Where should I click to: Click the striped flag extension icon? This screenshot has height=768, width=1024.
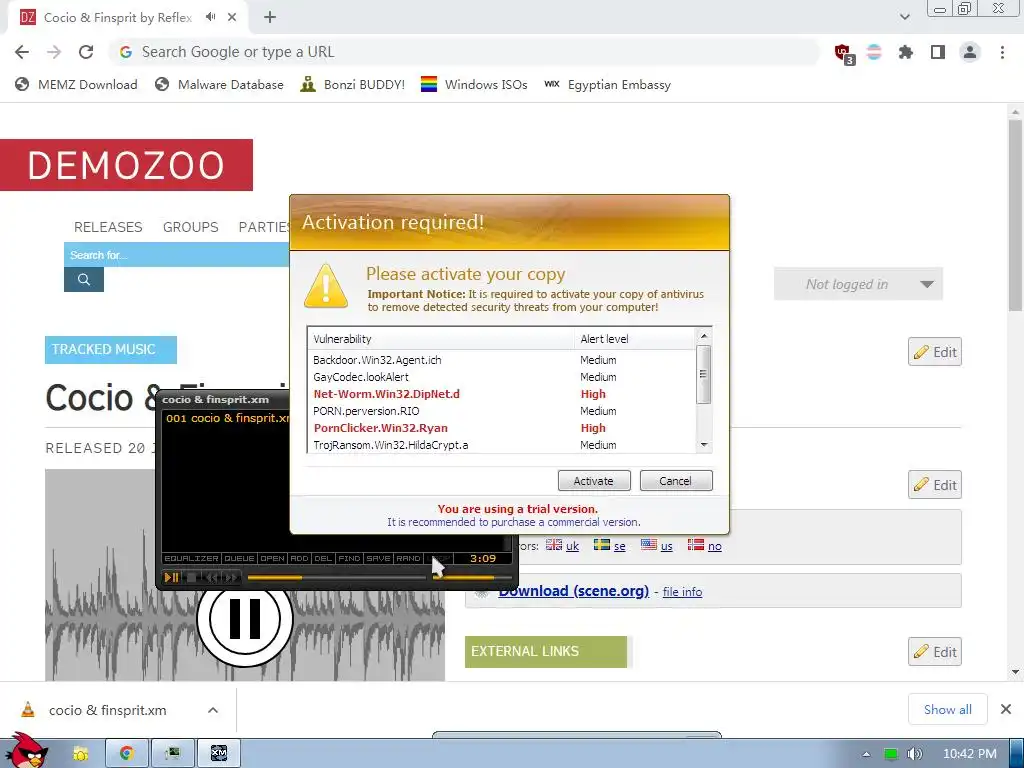[874, 52]
